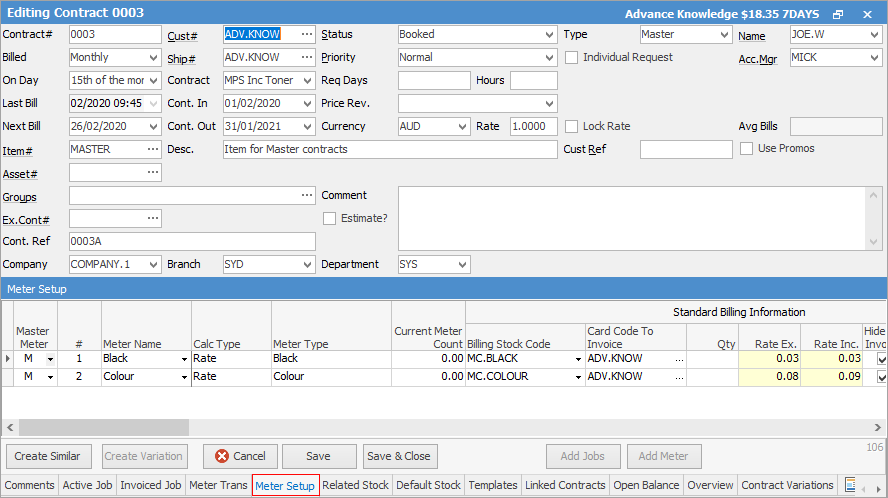Click into the Cont. Ref field
Viewport: 888px width, 498px height.
pos(192,241)
